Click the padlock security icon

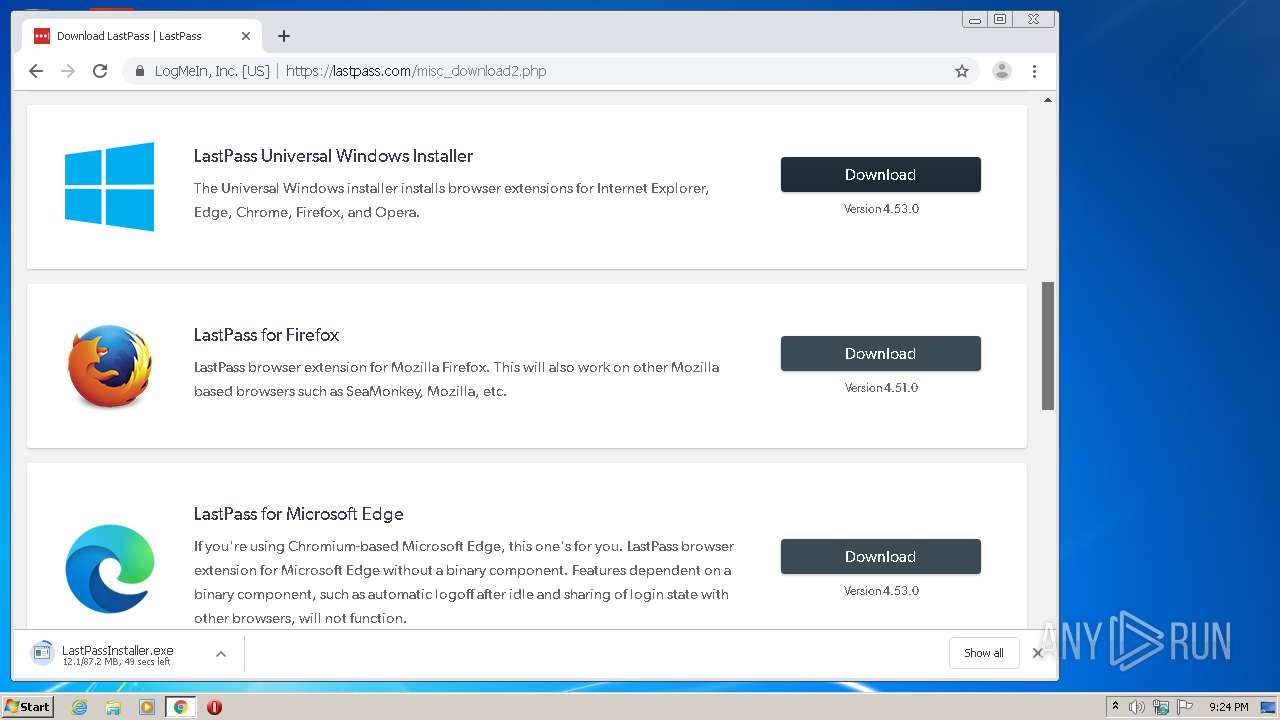coord(140,71)
